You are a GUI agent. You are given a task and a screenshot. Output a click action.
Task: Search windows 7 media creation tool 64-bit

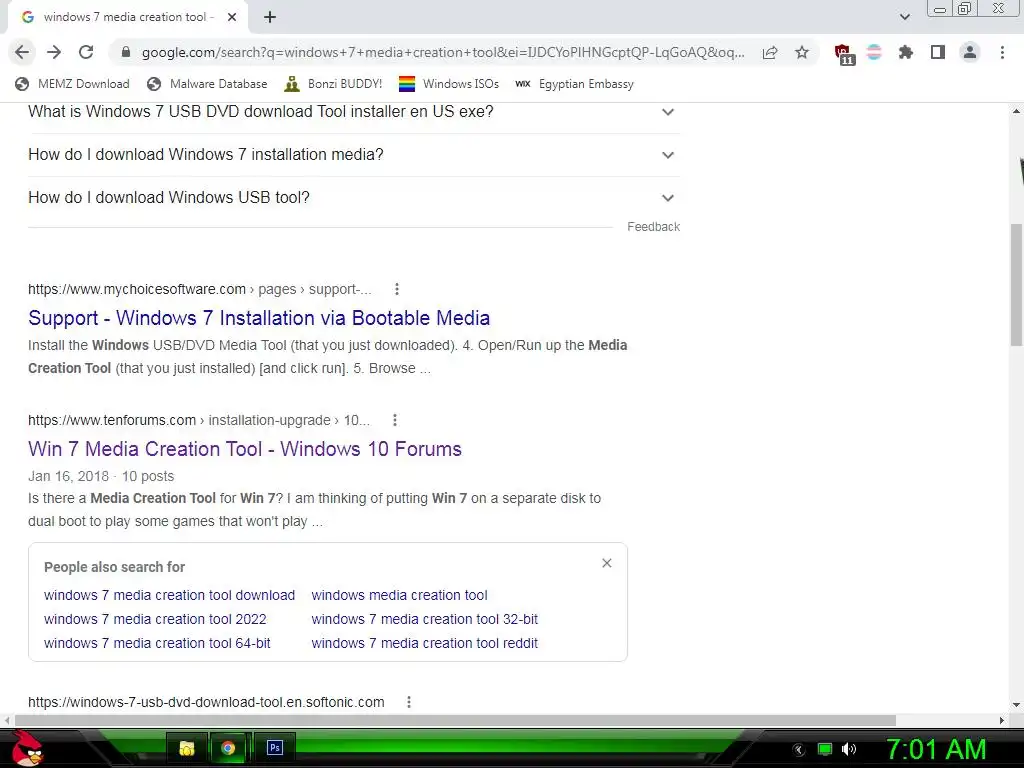(x=157, y=643)
